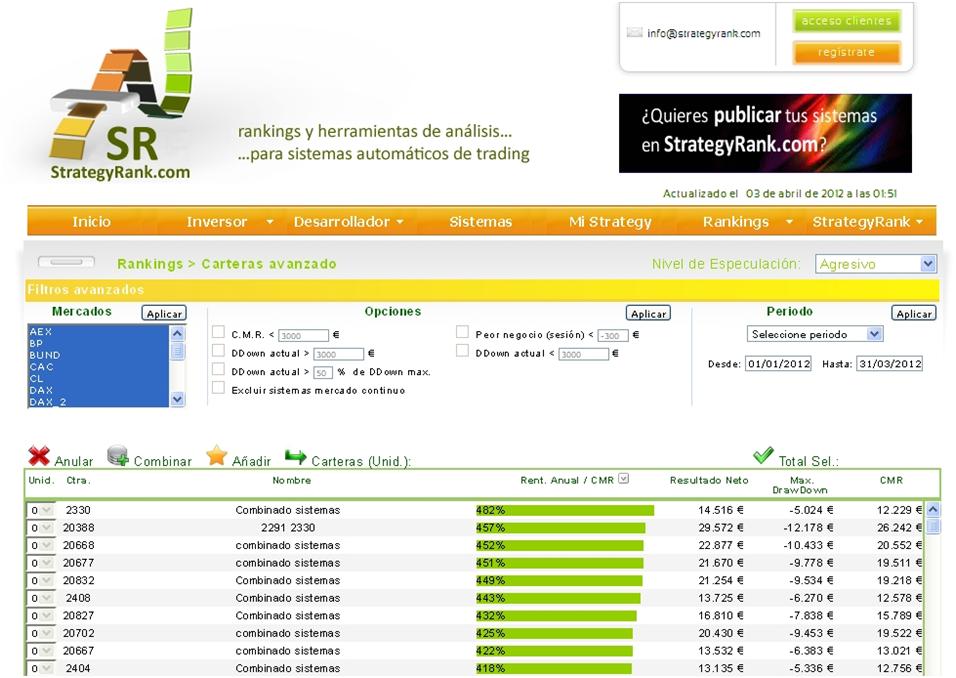The width and height of the screenshot is (956, 678).
Task: Click the StrategyRank.com logo
Action: [x=121, y=95]
